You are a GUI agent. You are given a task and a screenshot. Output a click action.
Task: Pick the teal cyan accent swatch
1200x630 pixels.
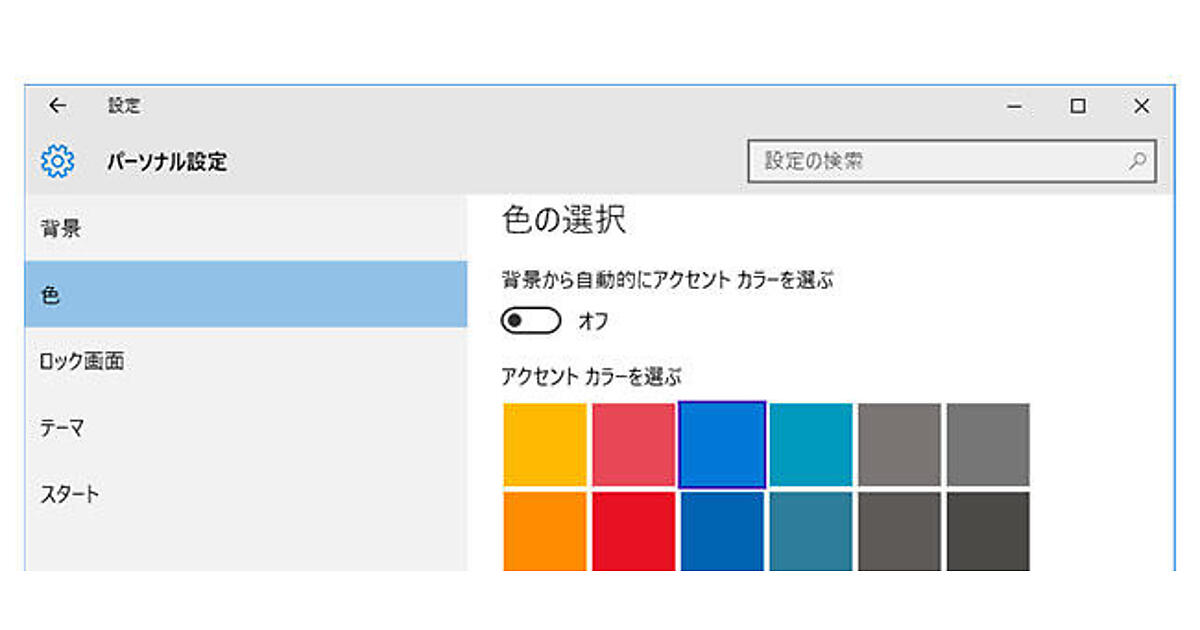(x=811, y=445)
